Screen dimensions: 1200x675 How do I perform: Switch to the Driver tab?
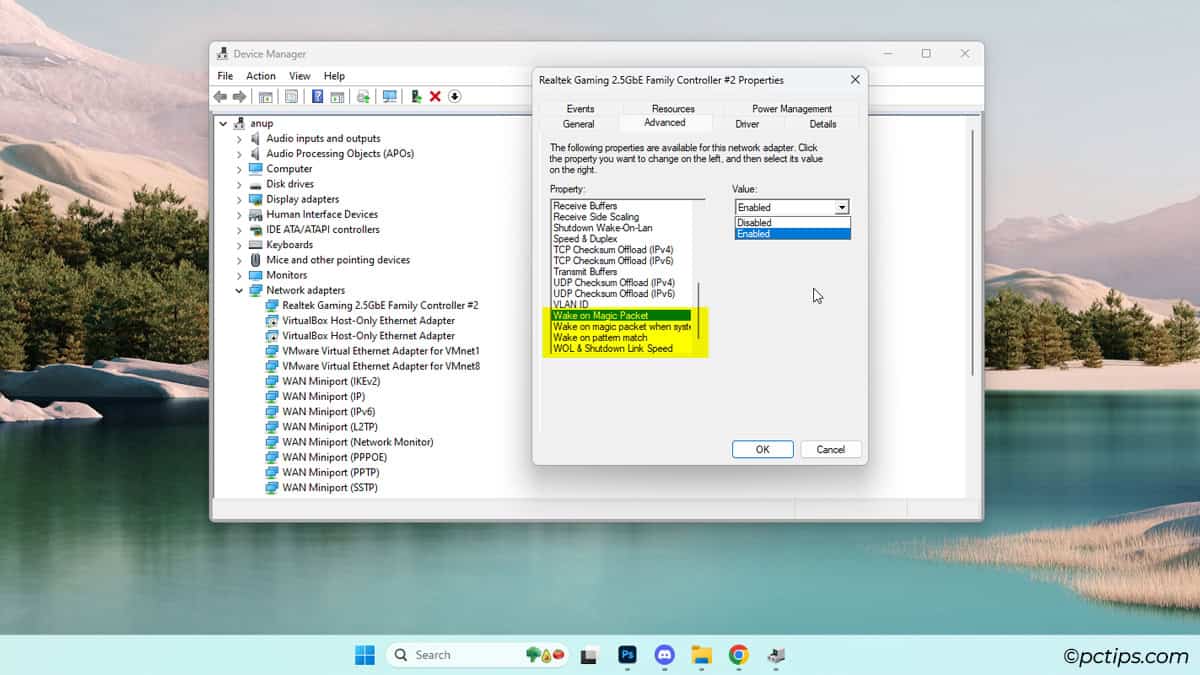tap(747, 124)
